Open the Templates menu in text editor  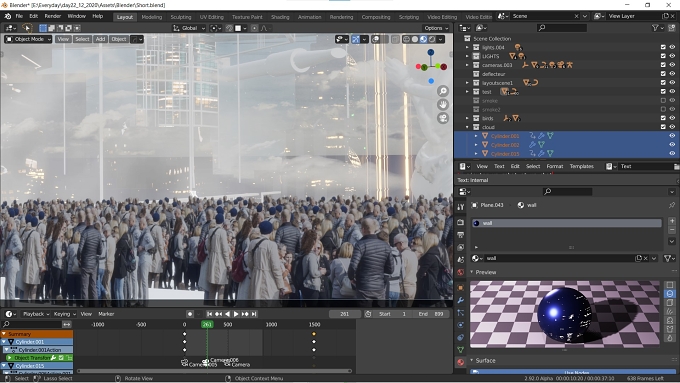pos(581,166)
